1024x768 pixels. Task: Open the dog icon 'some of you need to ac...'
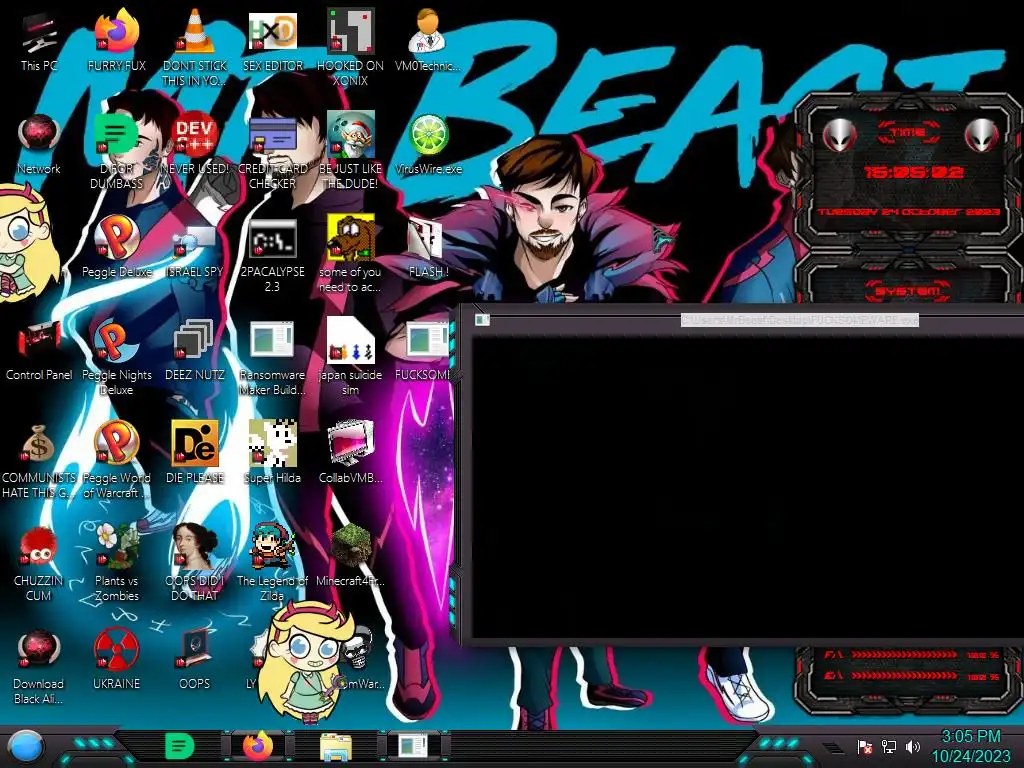click(350, 253)
